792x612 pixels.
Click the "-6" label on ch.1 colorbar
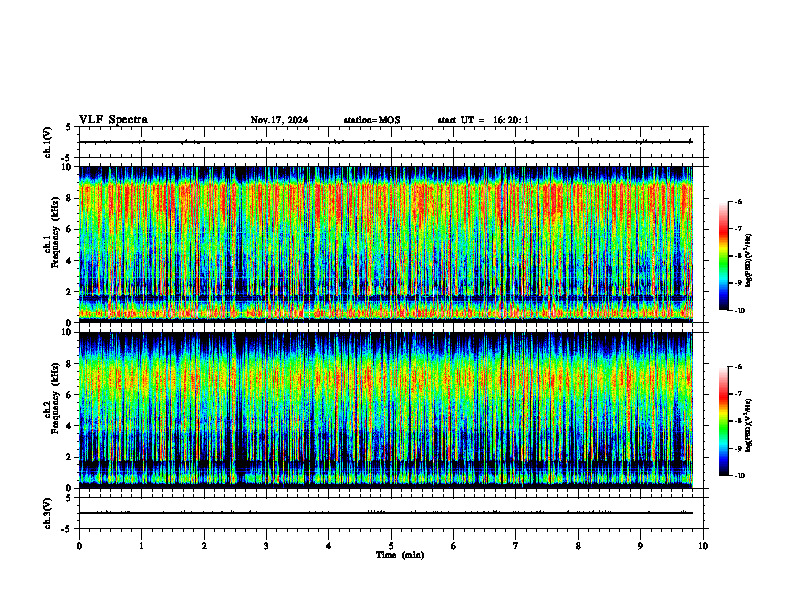[x=738, y=202]
